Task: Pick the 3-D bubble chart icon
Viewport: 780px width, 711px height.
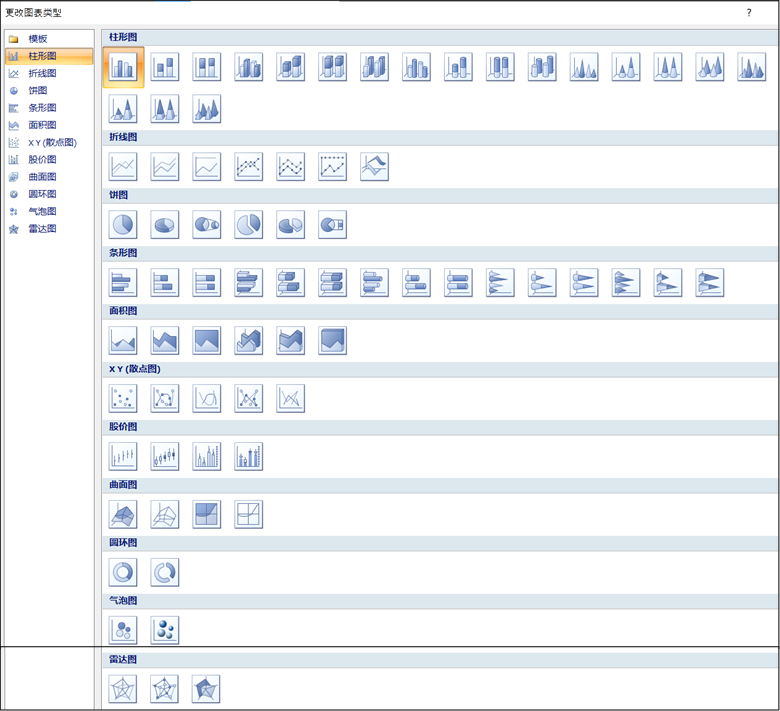Action: (x=165, y=630)
